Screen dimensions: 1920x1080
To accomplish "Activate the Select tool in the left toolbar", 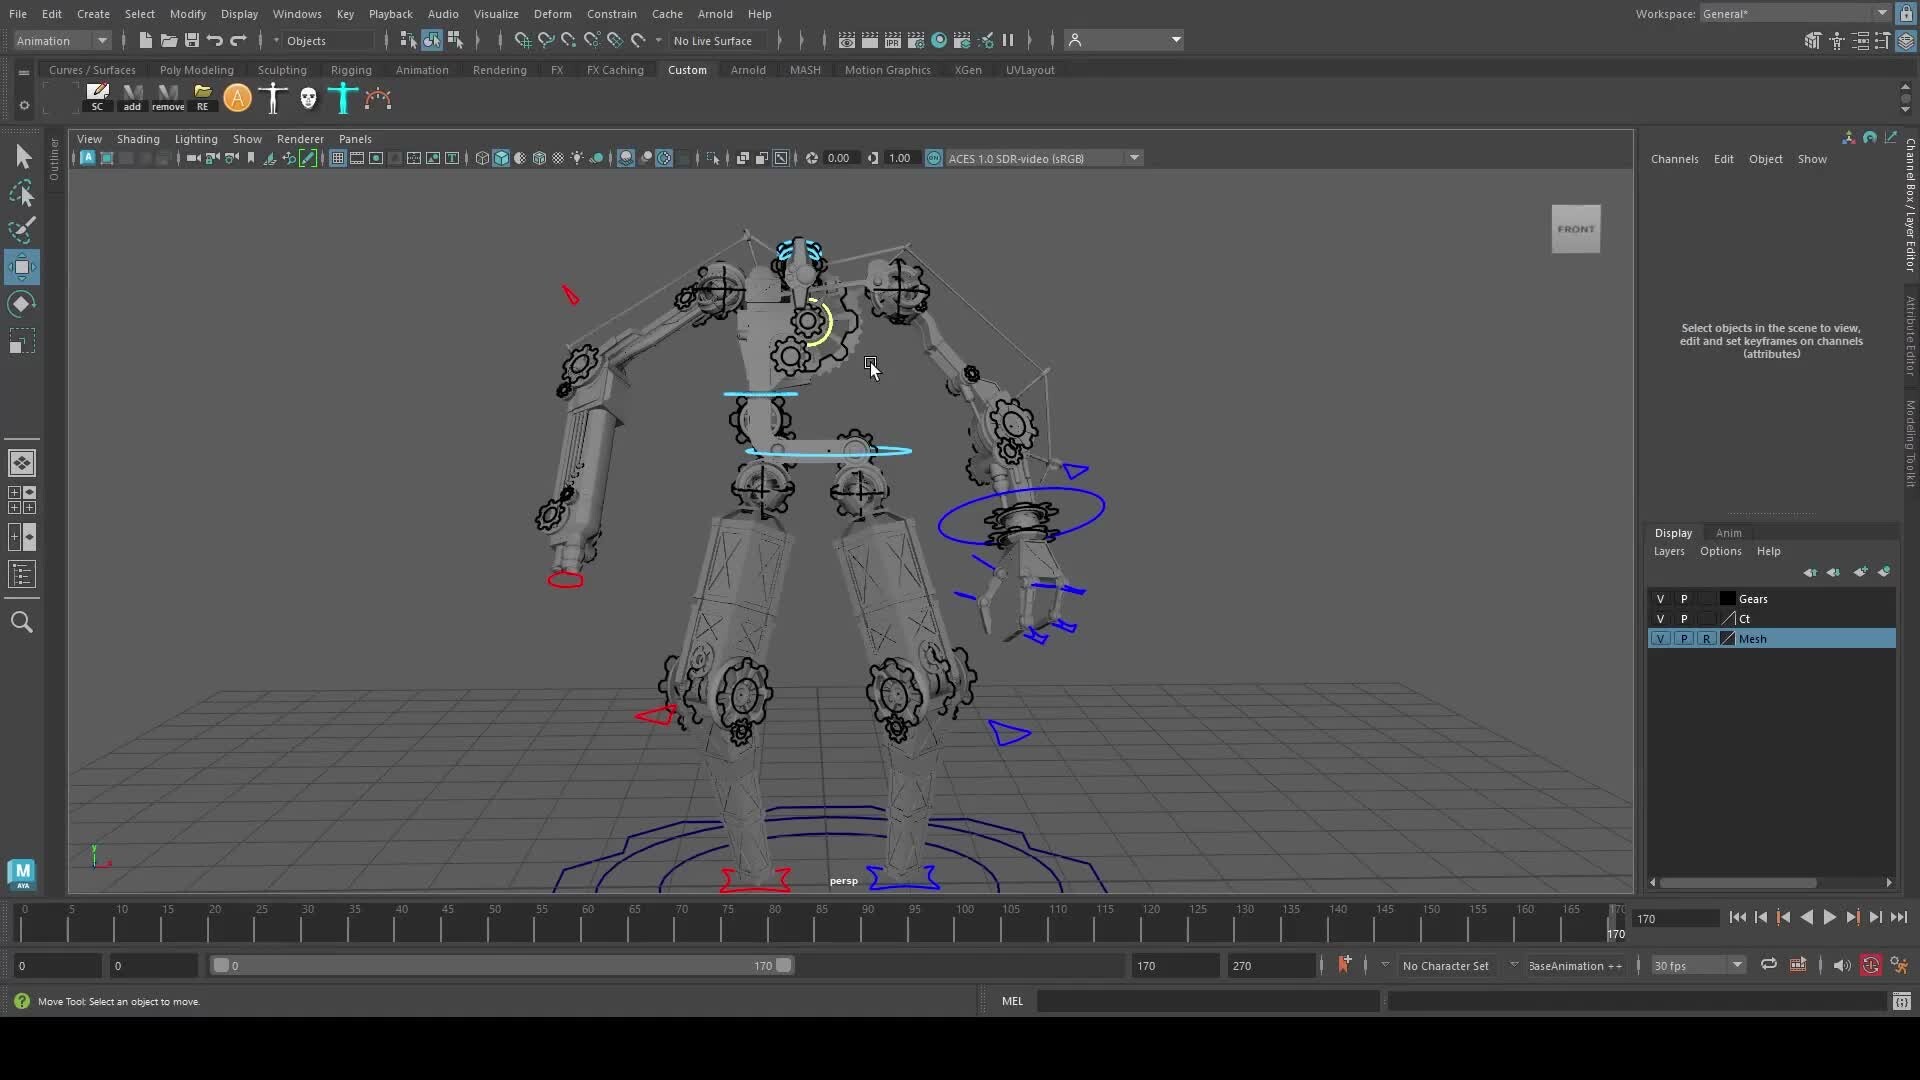I will pyautogui.click(x=22, y=156).
